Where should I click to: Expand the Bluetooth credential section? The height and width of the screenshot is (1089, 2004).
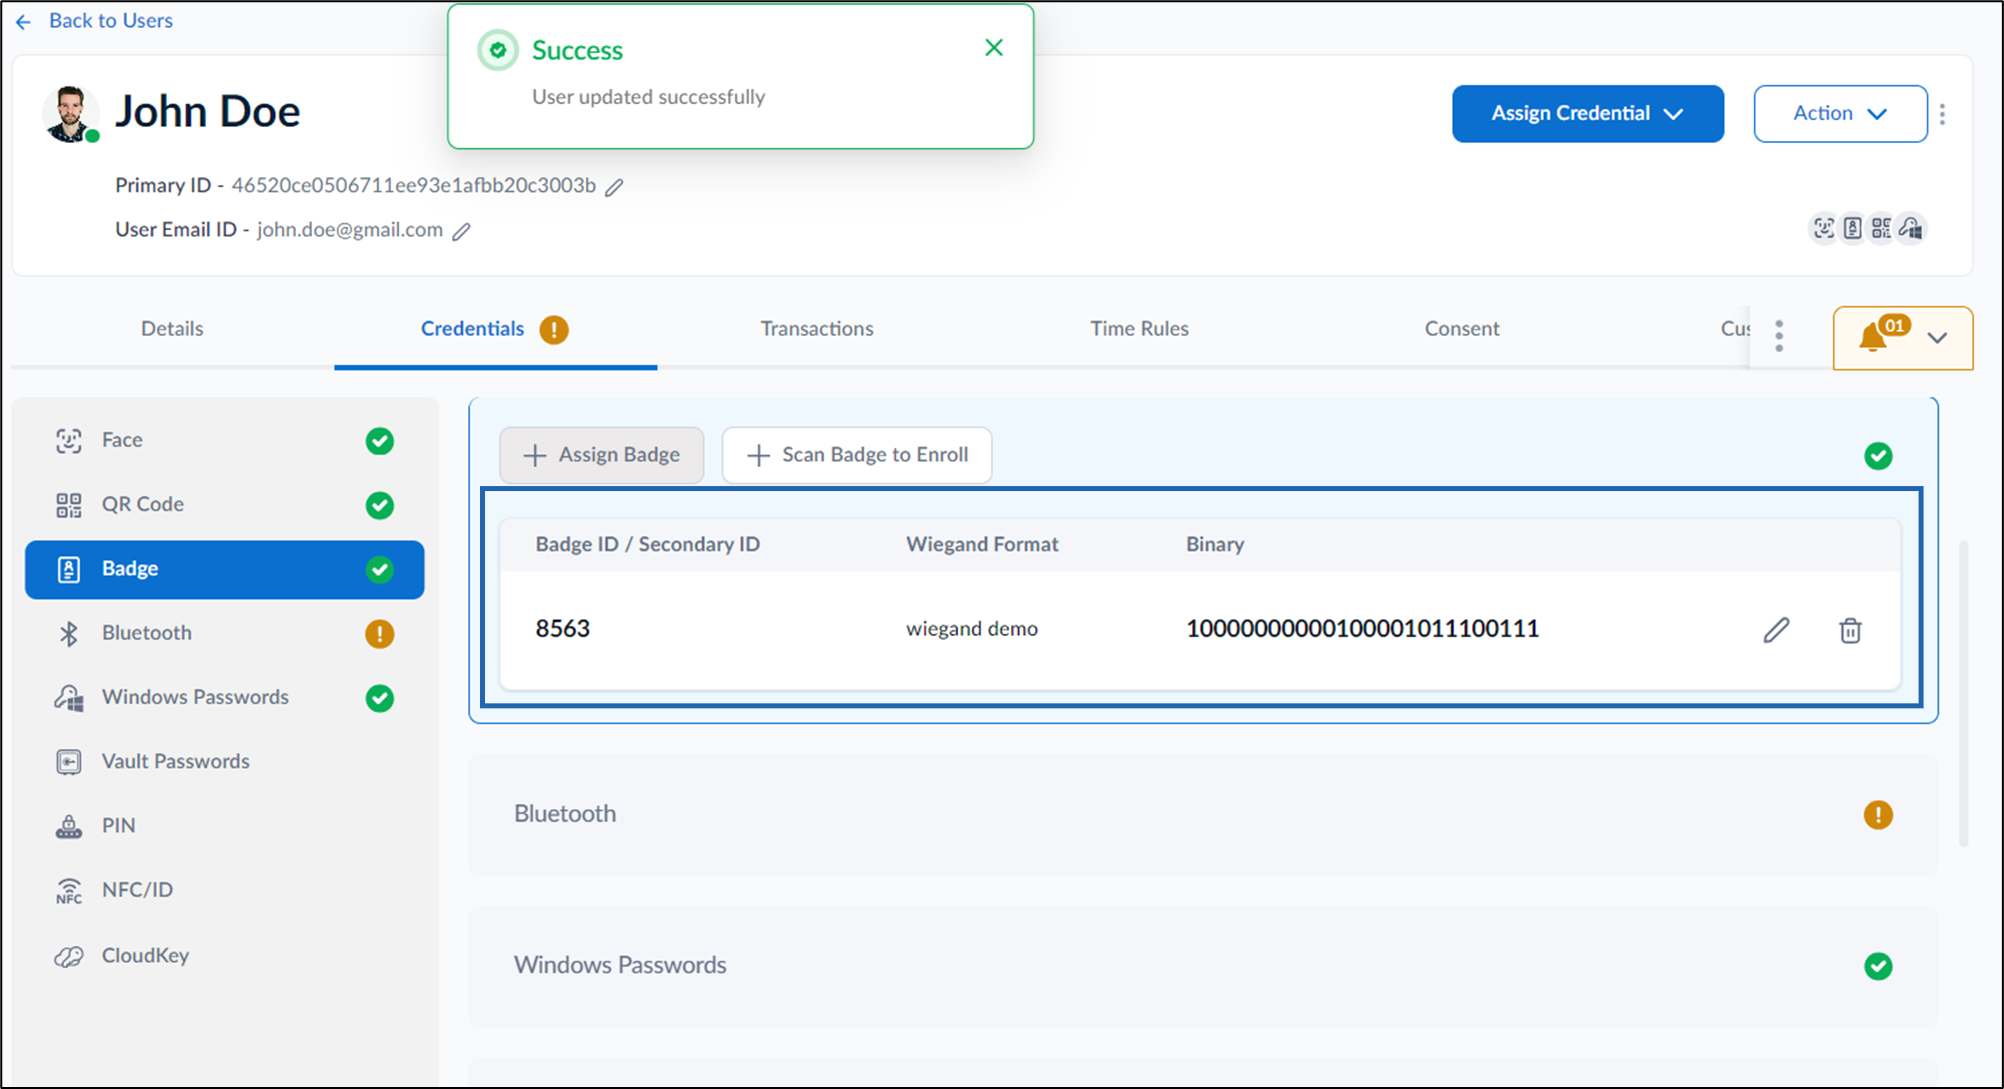tap(1203, 814)
